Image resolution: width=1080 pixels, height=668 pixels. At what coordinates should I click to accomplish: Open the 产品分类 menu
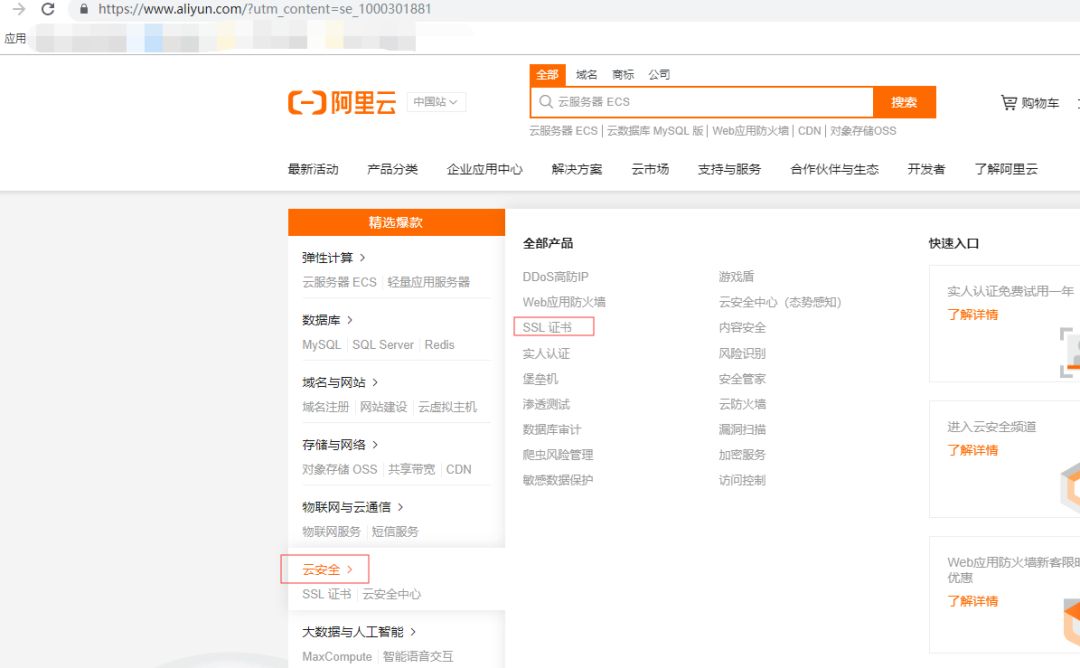pos(393,169)
